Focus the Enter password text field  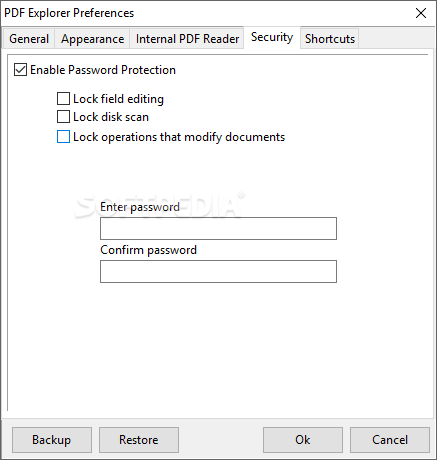[218, 229]
